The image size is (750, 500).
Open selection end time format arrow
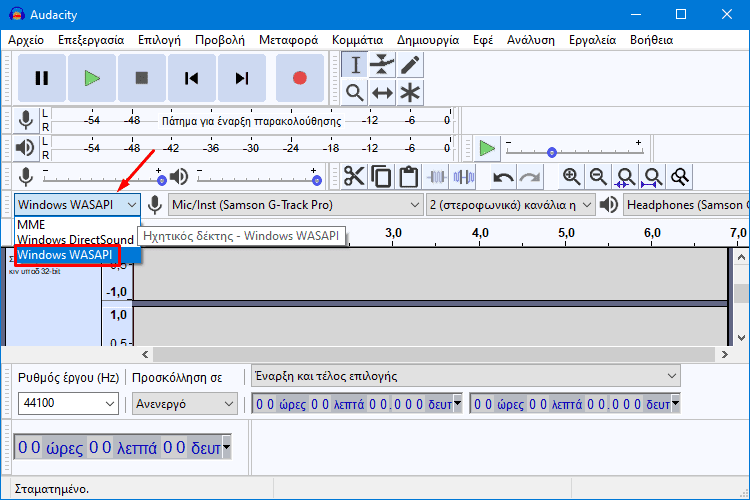click(x=675, y=403)
